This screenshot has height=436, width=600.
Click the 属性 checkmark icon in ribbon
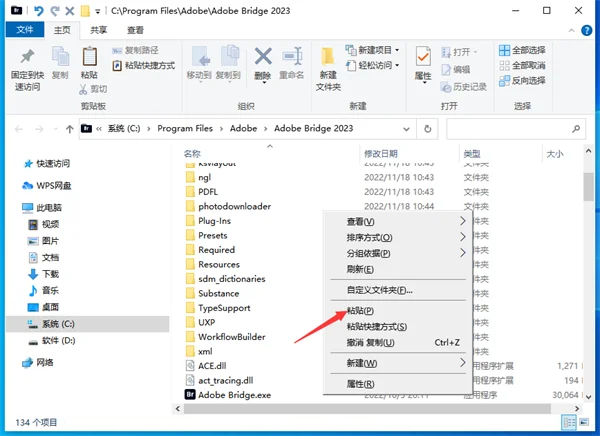click(423, 57)
